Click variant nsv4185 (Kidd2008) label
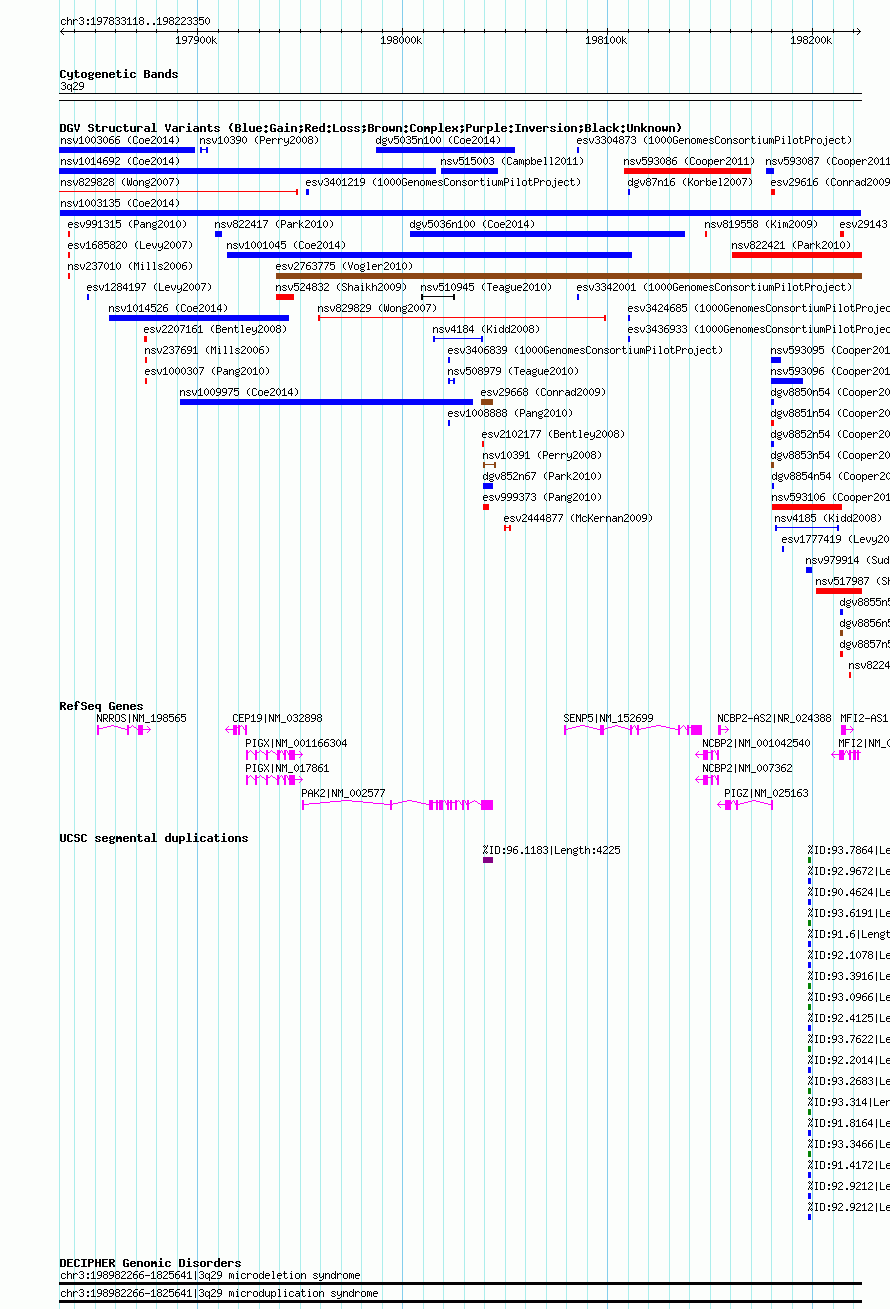890x1309 pixels. [x=828, y=518]
